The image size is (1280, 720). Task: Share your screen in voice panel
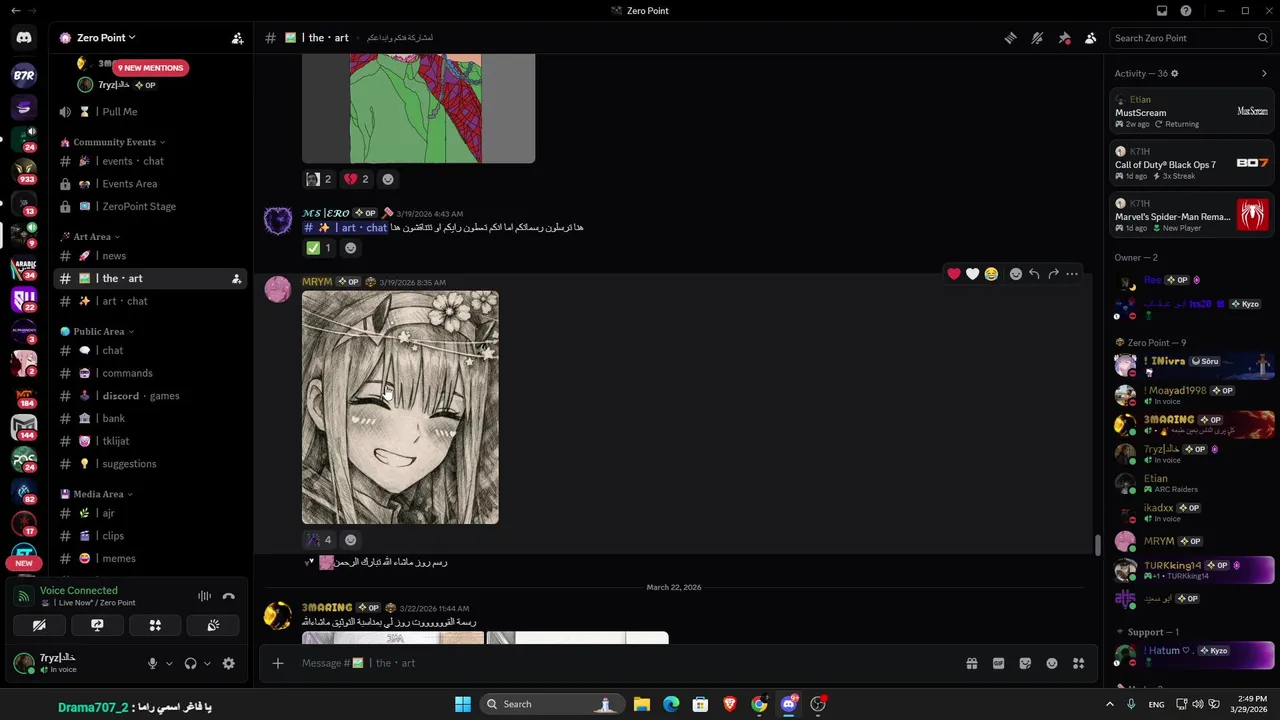pyautogui.click(x=97, y=625)
